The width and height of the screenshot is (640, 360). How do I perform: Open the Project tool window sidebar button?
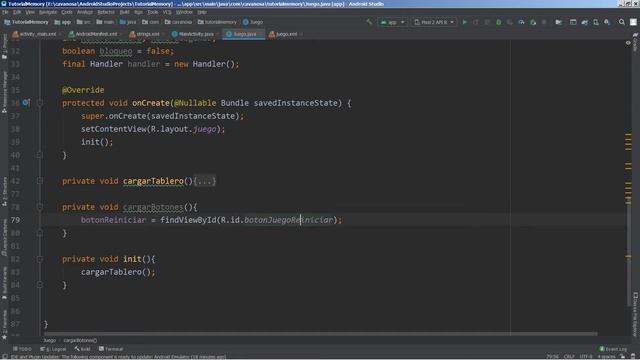(4, 47)
